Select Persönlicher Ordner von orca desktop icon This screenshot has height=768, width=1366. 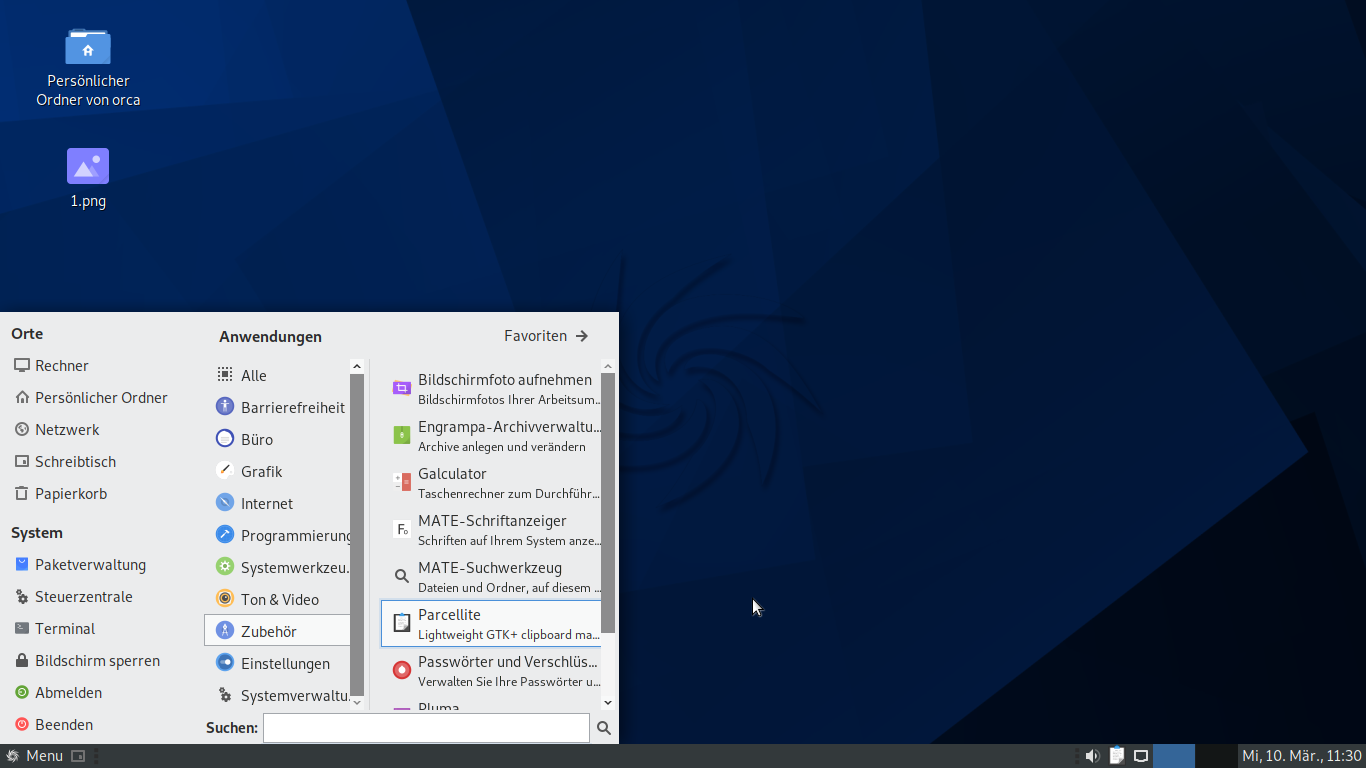pyautogui.click(x=88, y=67)
